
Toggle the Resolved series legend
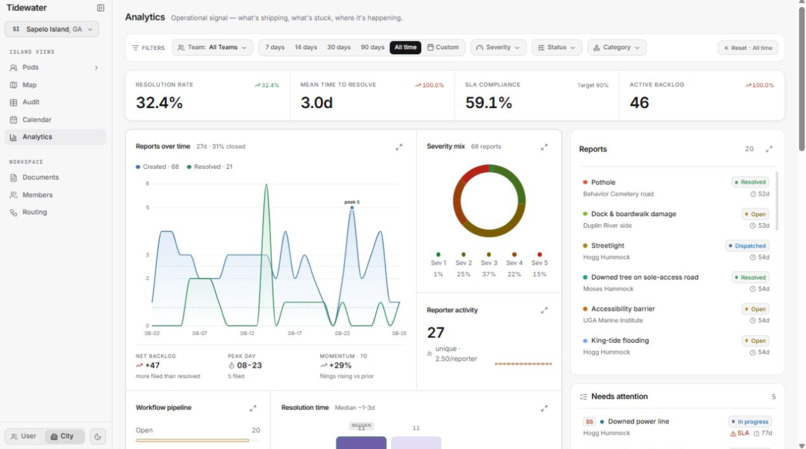210,167
